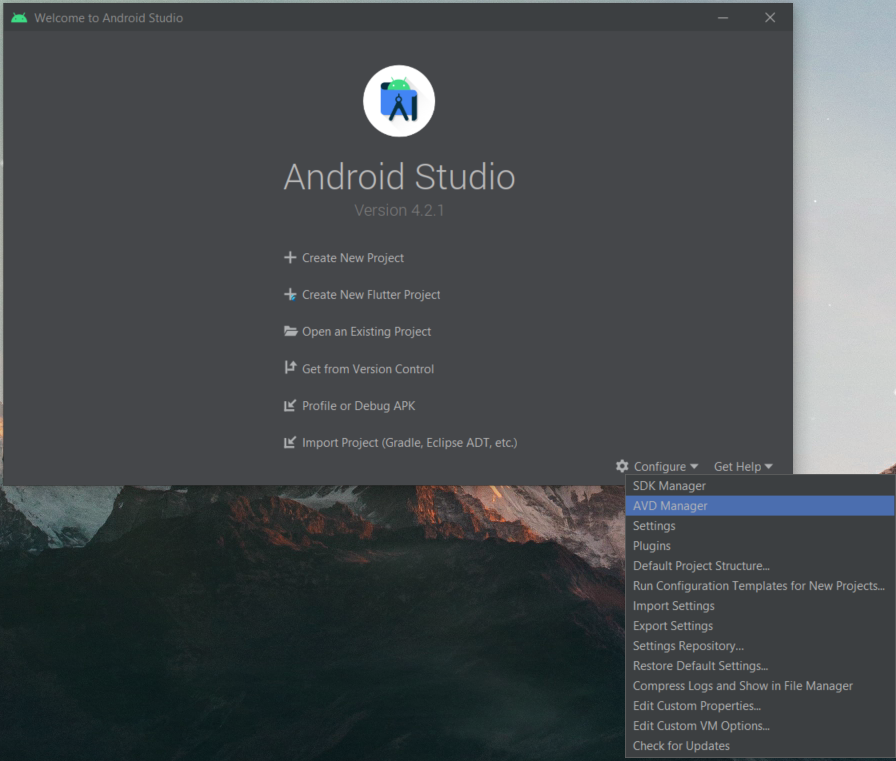Open an Existing Project
Image resolution: width=896 pixels, height=761 pixels.
click(x=366, y=331)
